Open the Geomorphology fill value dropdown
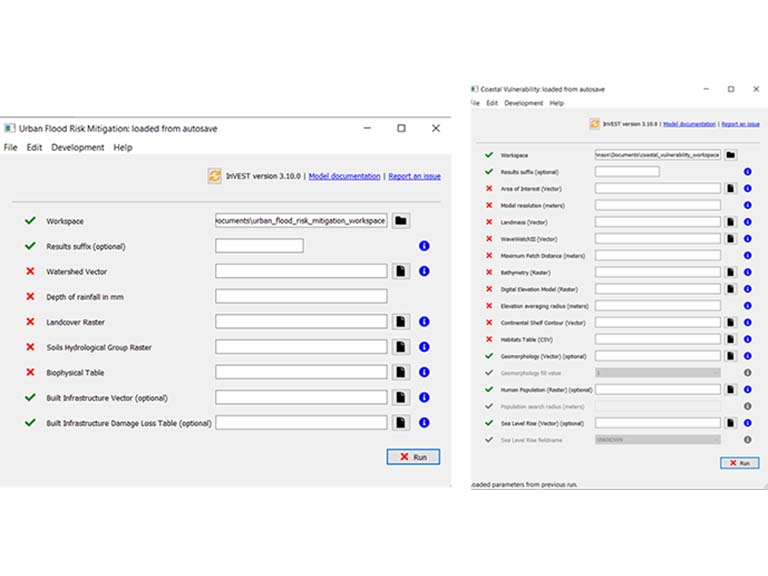The image size is (768, 576). coord(658,373)
